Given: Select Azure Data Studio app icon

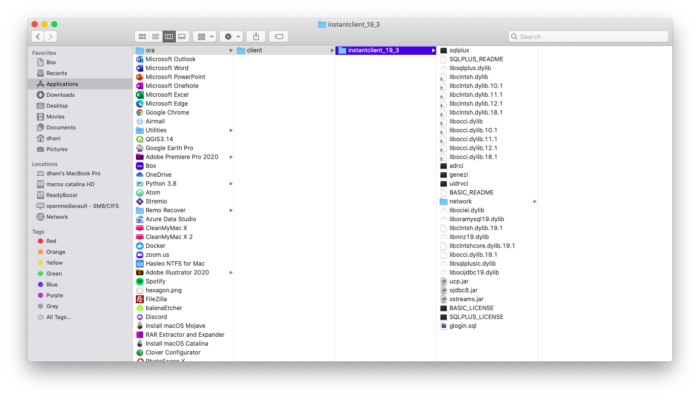Looking at the screenshot, I should (140, 219).
